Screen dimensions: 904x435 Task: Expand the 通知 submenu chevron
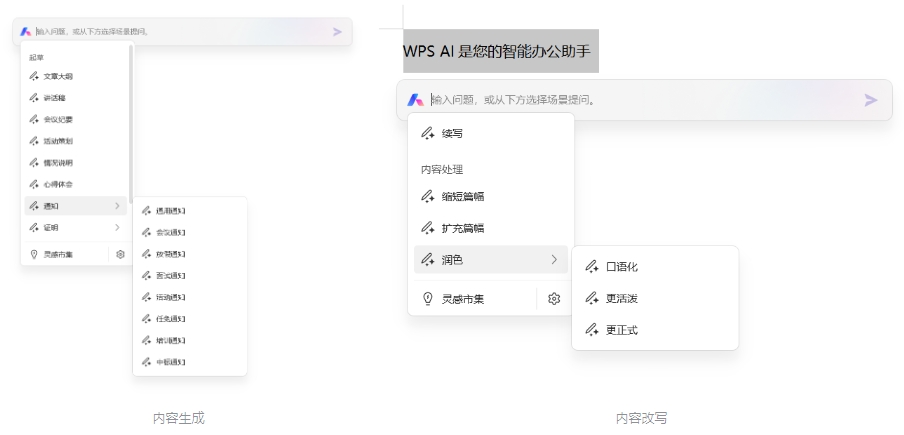[117, 206]
